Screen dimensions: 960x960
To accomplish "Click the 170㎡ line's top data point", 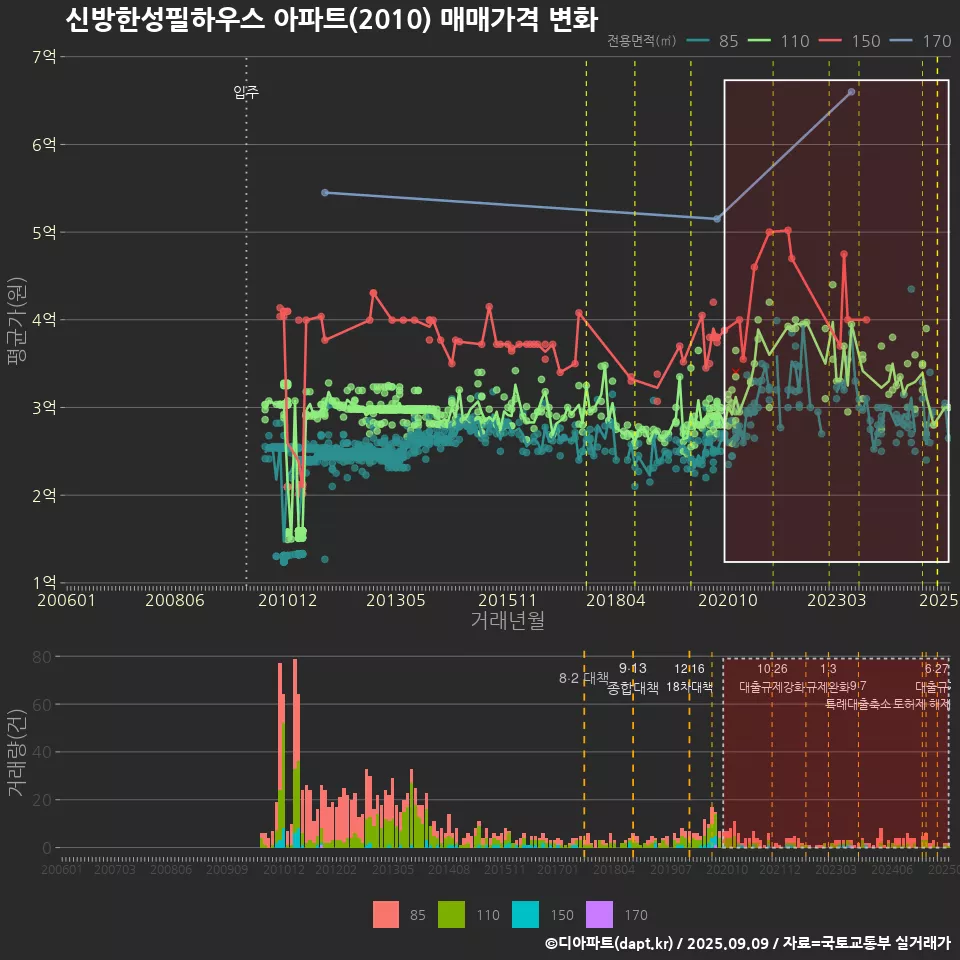I will click(851, 92).
